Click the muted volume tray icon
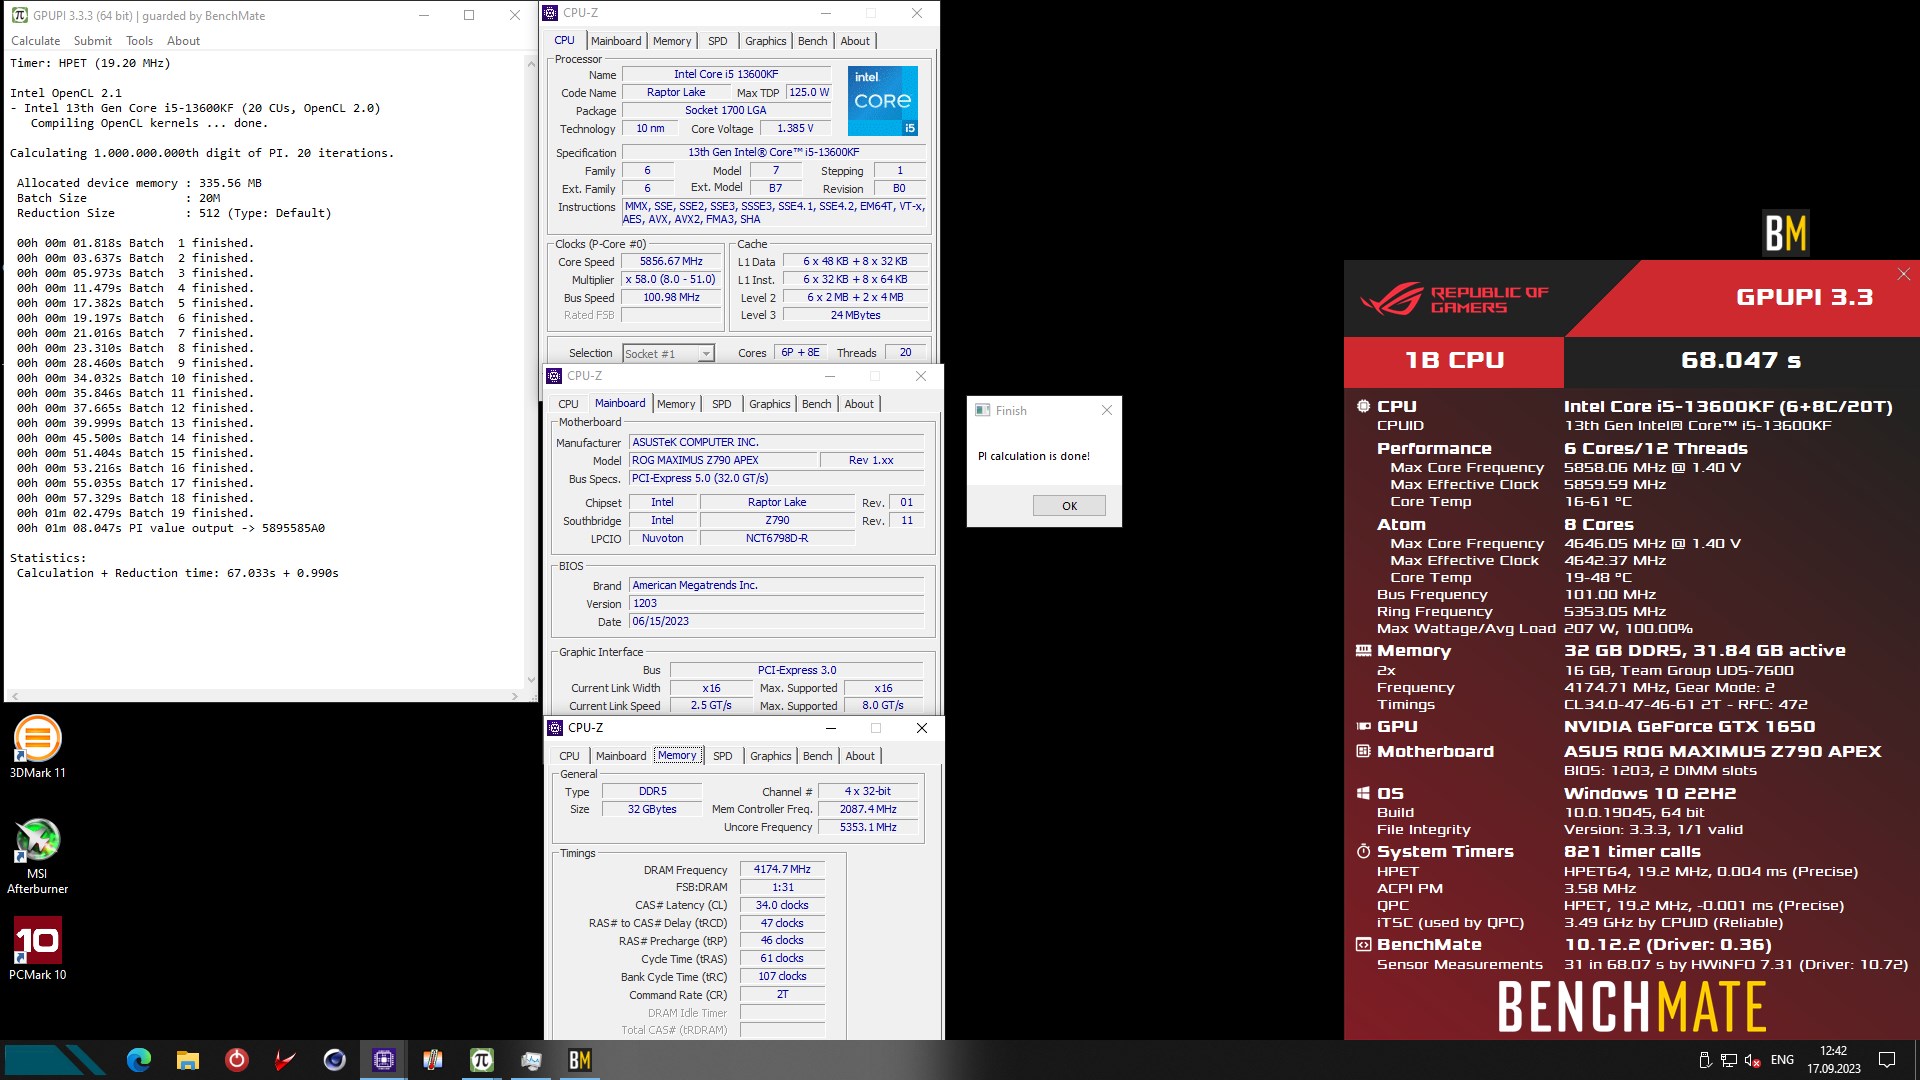The width and height of the screenshot is (1920, 1080). click(x=1753, y=1060)
